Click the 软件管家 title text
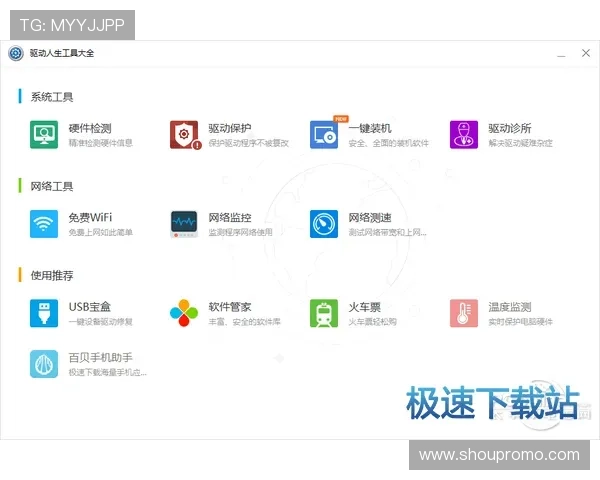 pos(230,307)
